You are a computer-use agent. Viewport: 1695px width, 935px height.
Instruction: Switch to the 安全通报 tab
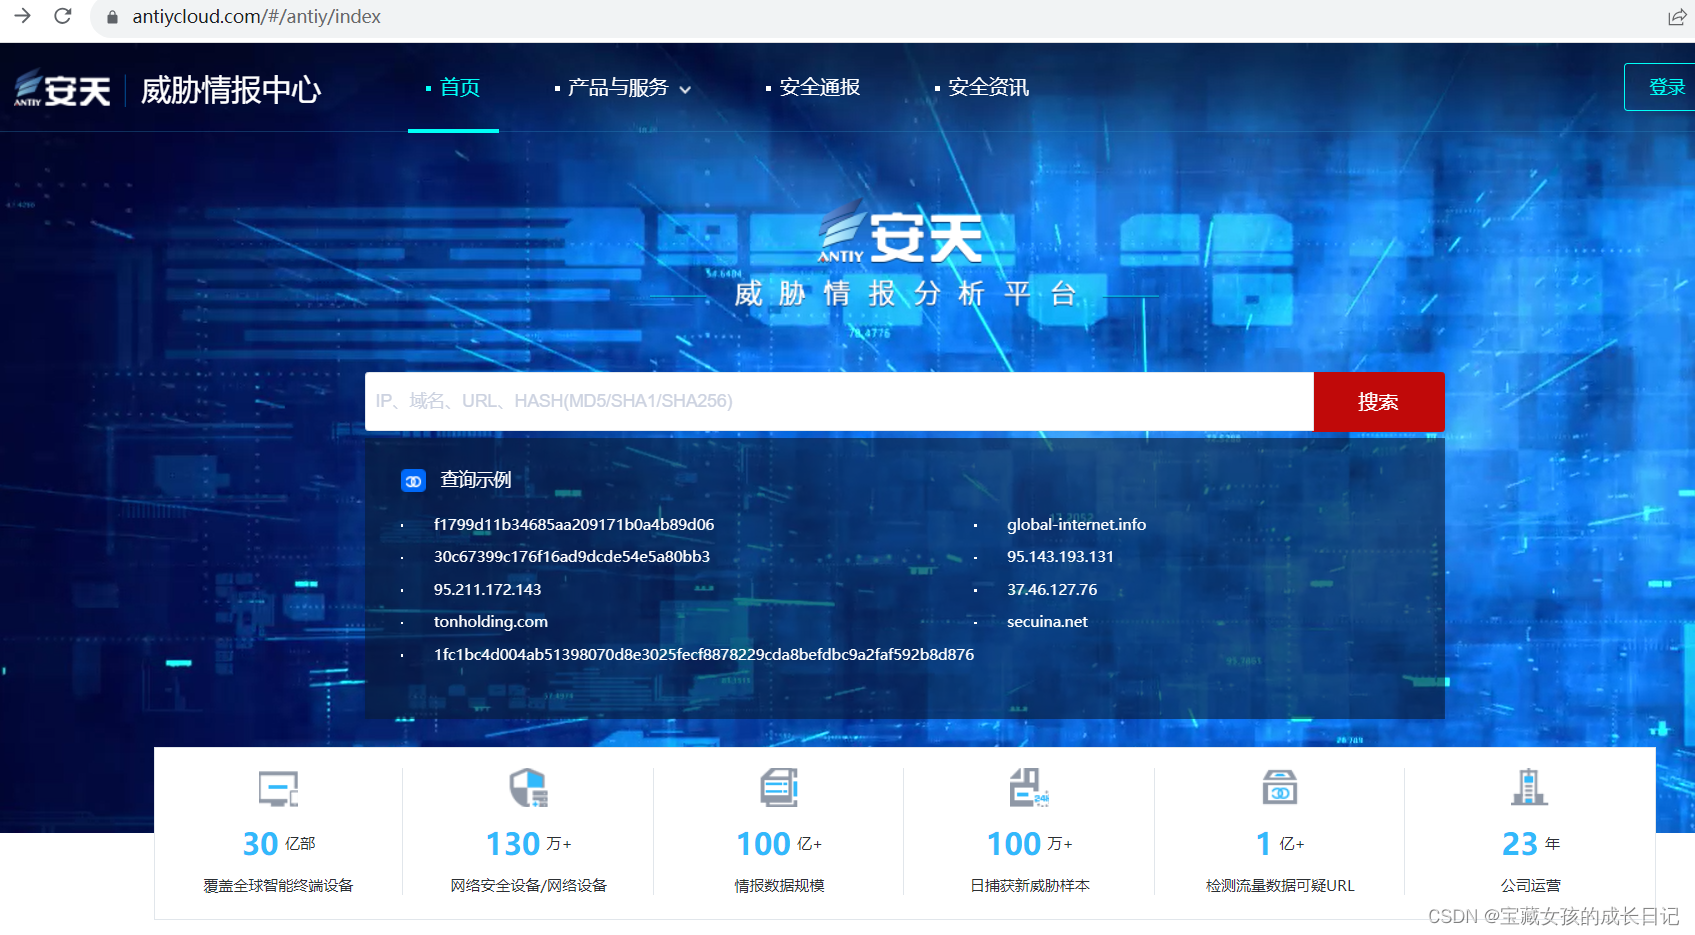820,88
